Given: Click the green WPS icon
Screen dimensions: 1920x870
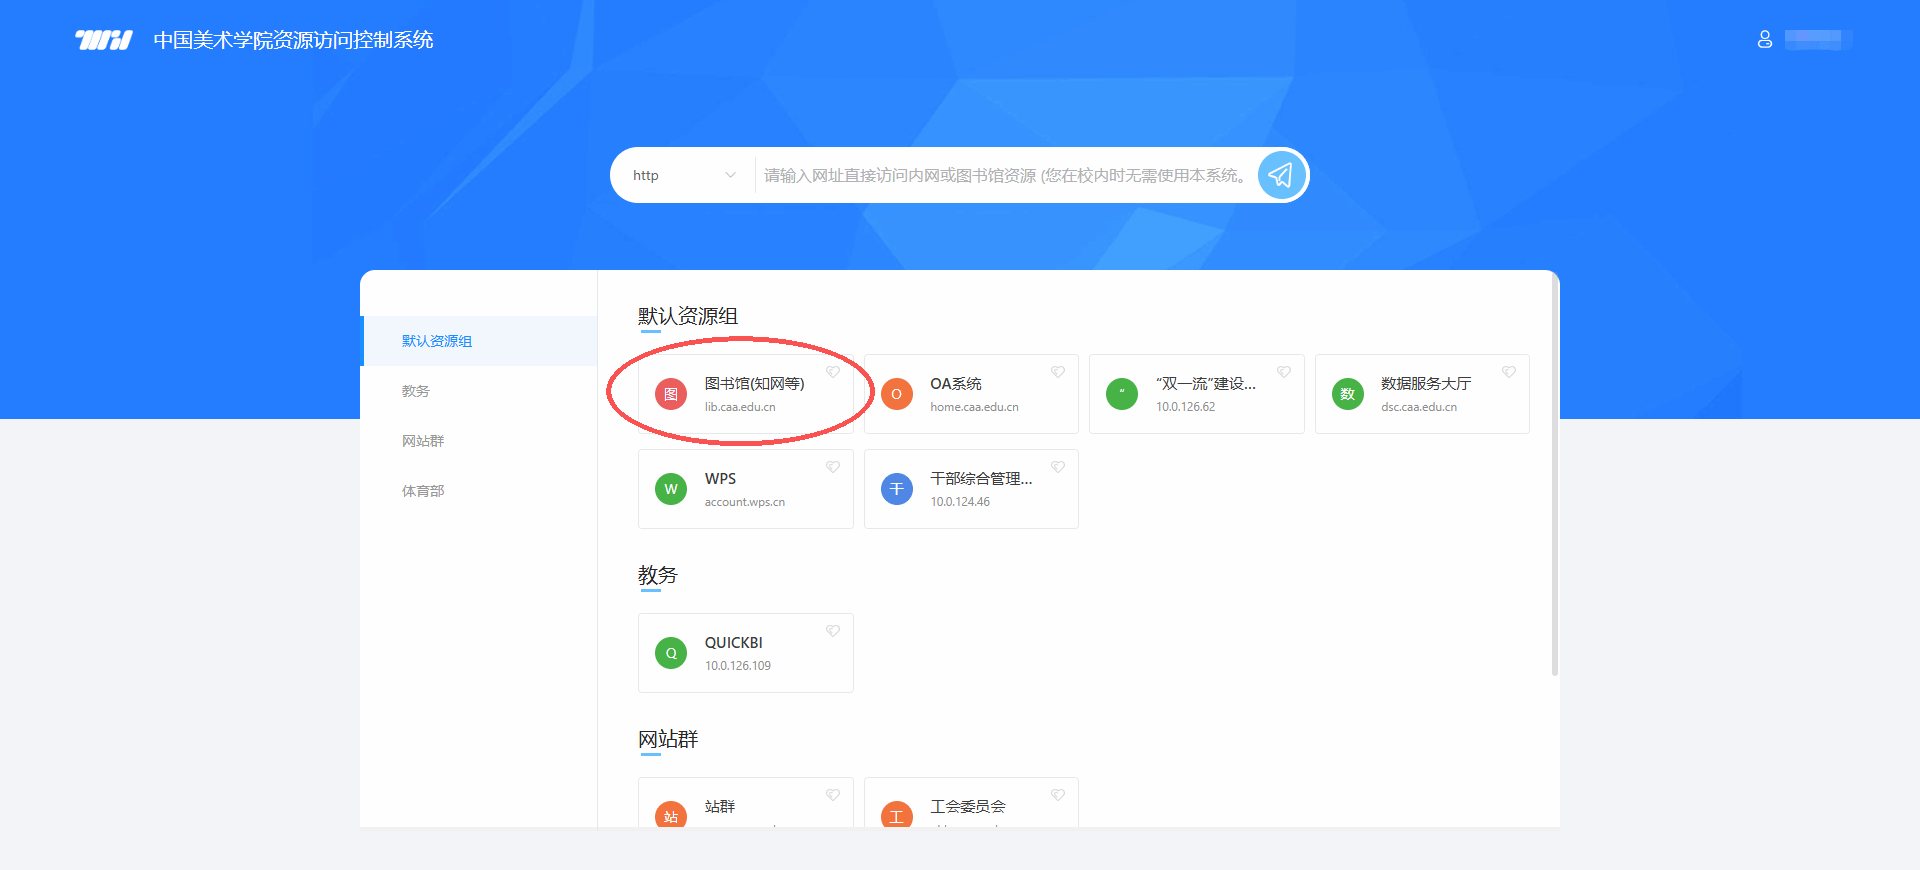Looking at the screenshot, I should (671, 489).
